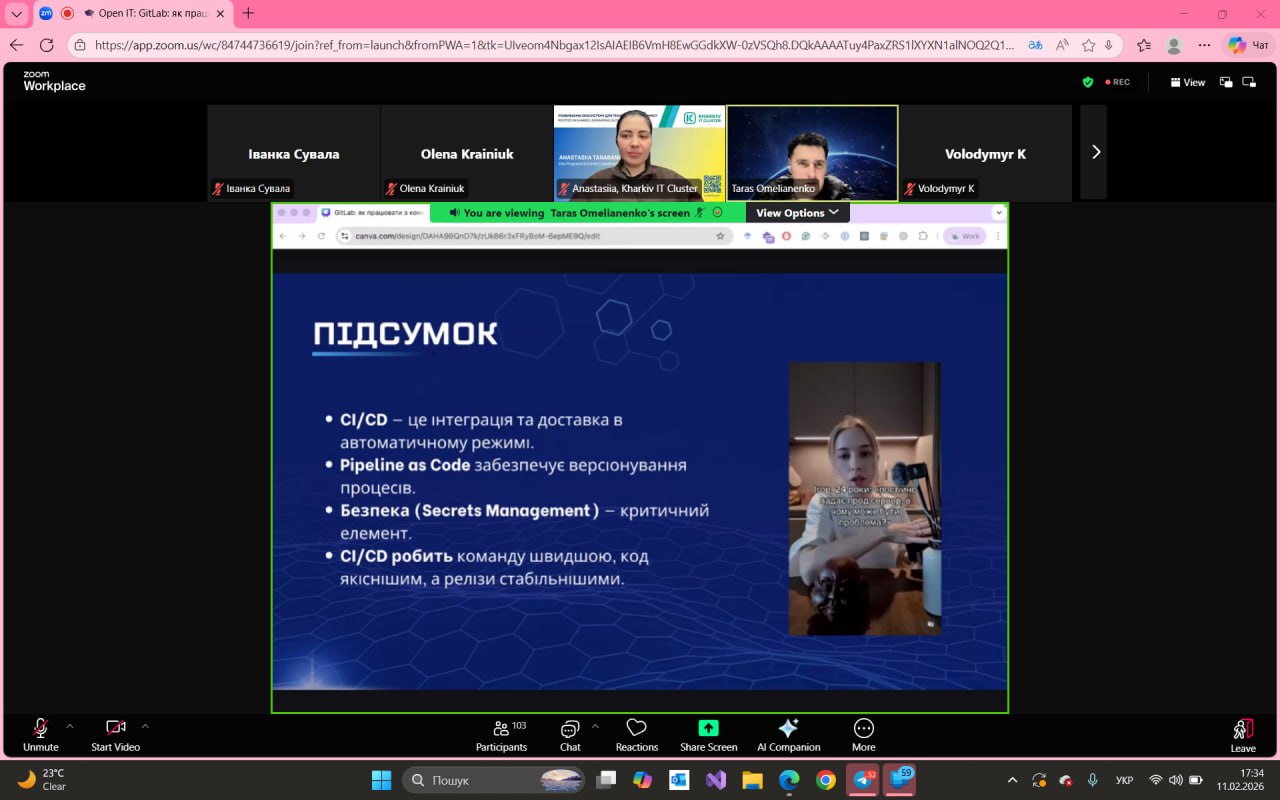Viewport: 1280px width, 800px height.
Task: Open the Reactions menu
Action: click(637, 735)
